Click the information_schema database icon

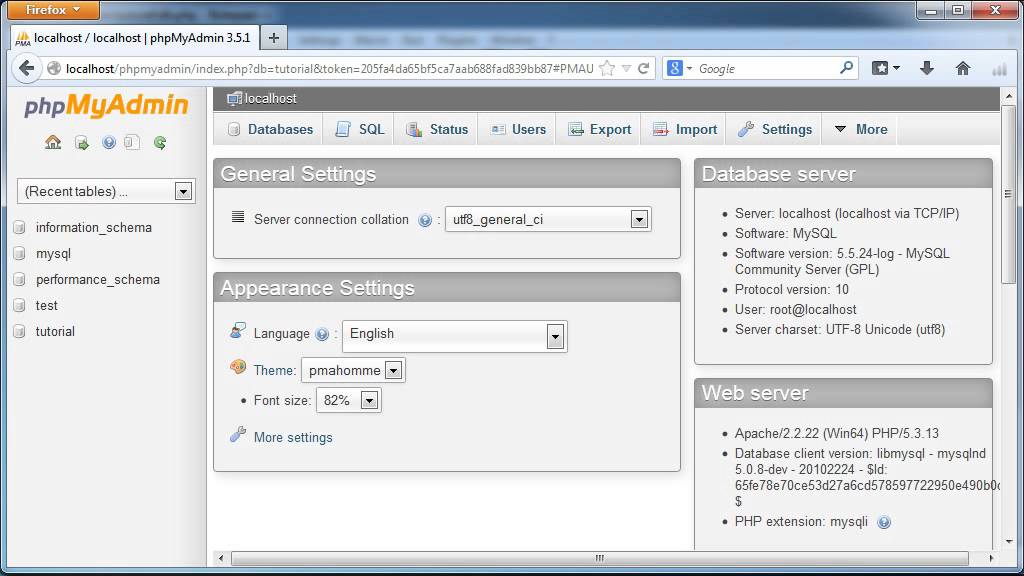click(x=20, y=227)
